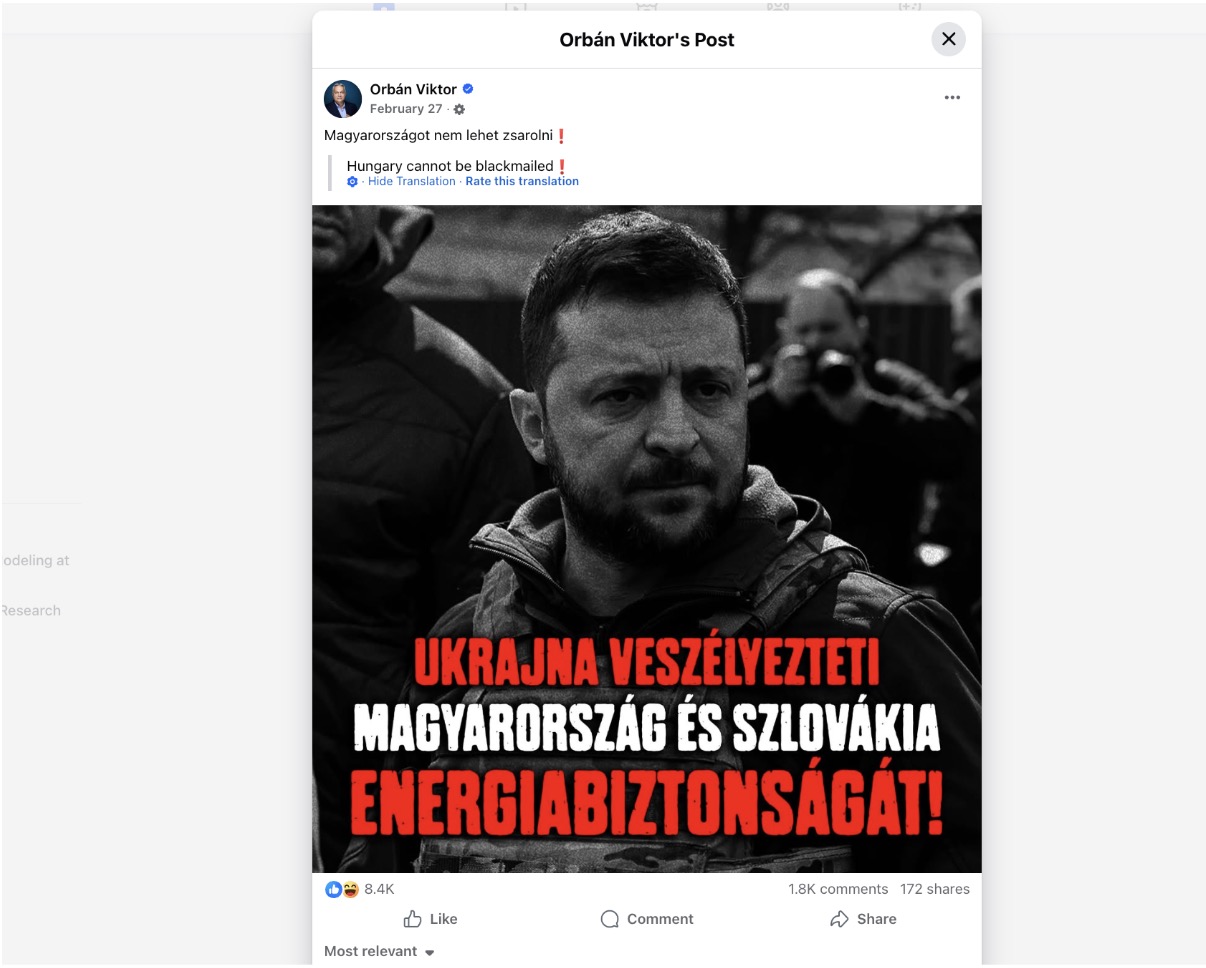Image resolution: width=1206 pixels, height=968 pixels.
Task: Open the 1.8K comments list
Action: click(x=838, y=889)
